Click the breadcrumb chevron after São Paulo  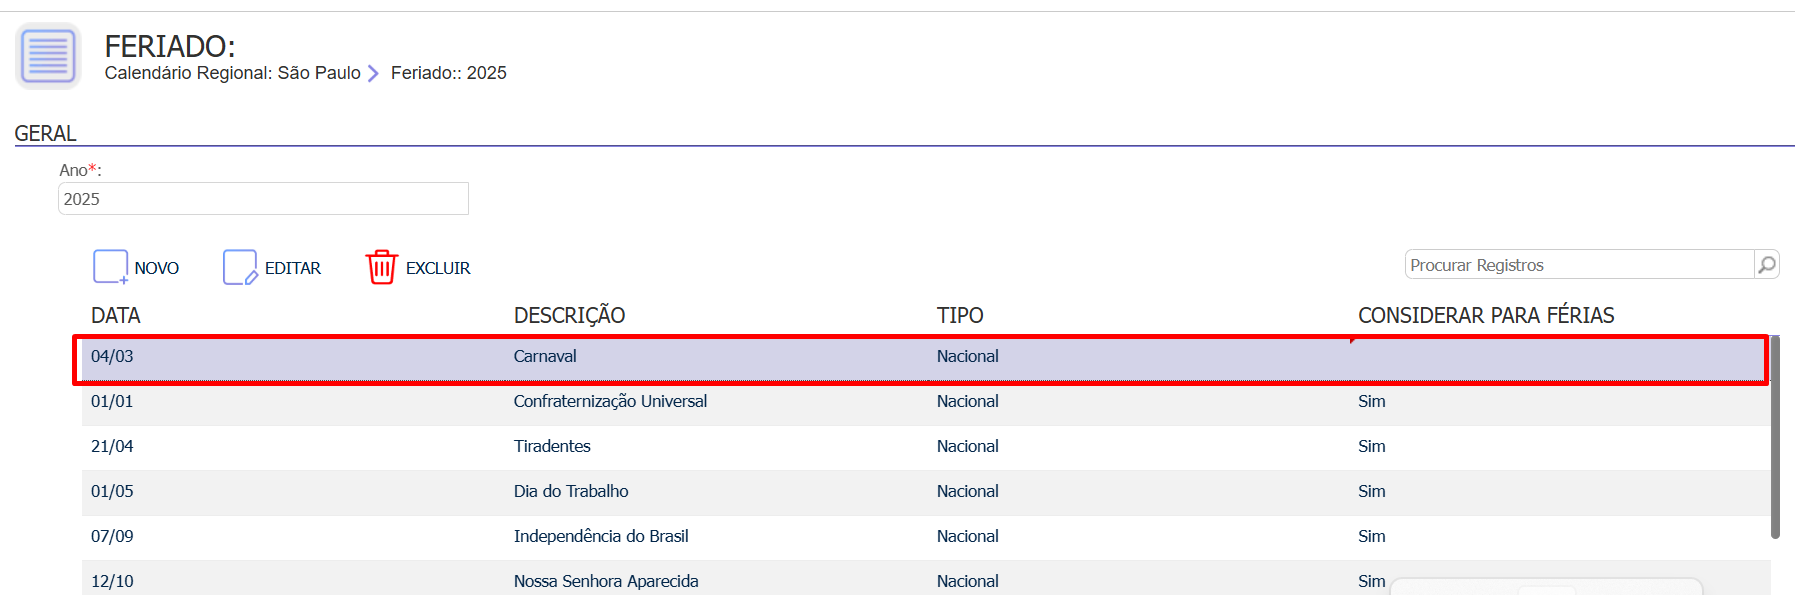coord(373,73)
